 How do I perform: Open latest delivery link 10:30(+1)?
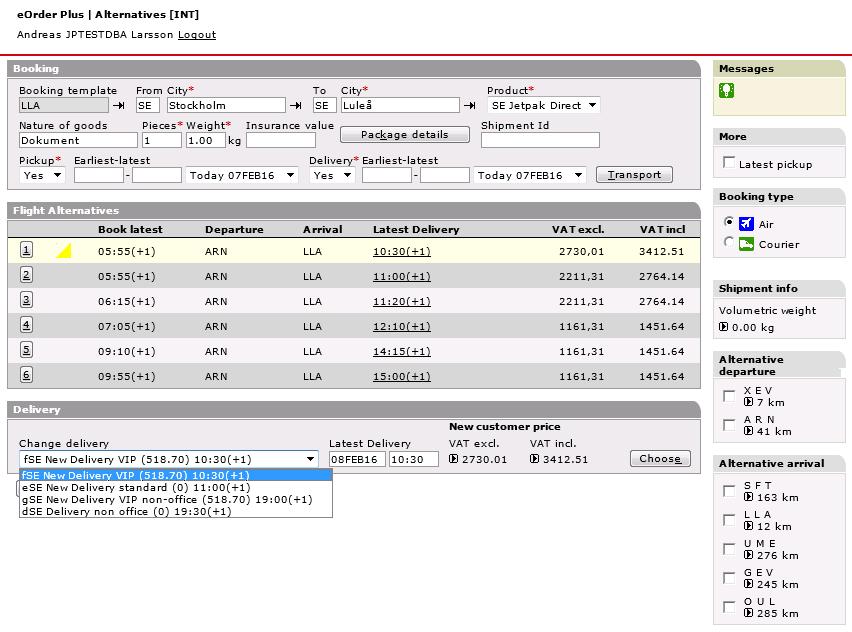pyautogui.click(x=402, y=252)
